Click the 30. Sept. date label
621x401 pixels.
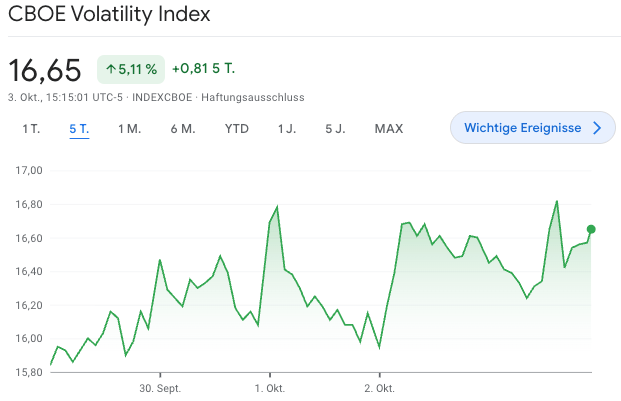pyautogui.click(x=159, y=388)
